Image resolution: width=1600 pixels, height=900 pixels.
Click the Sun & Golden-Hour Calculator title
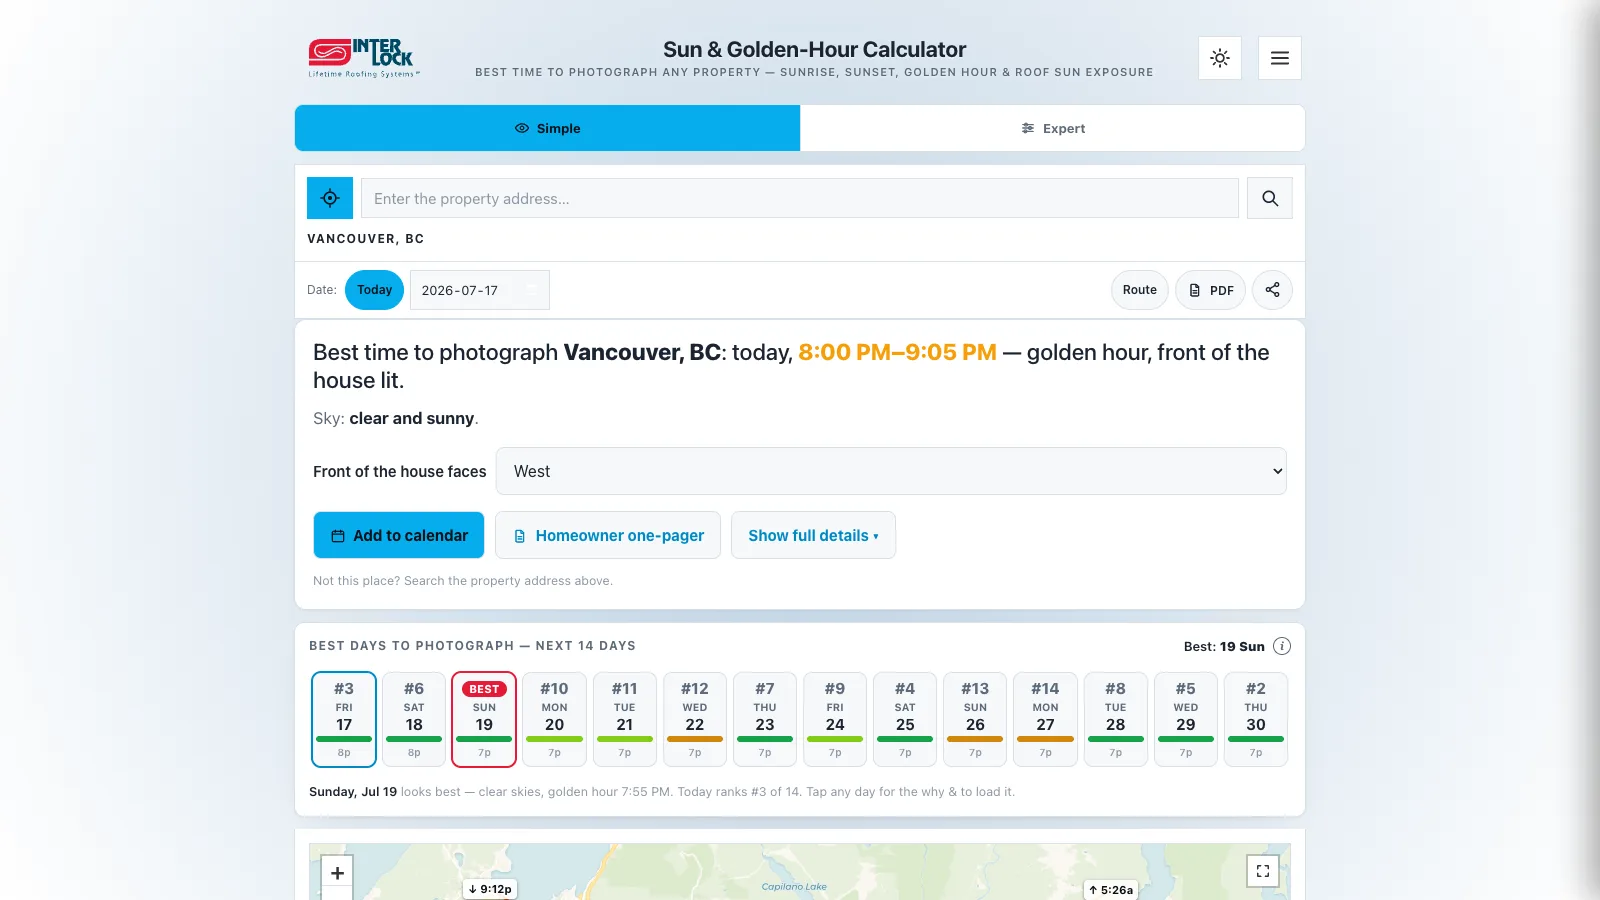(x=814, y=49)
